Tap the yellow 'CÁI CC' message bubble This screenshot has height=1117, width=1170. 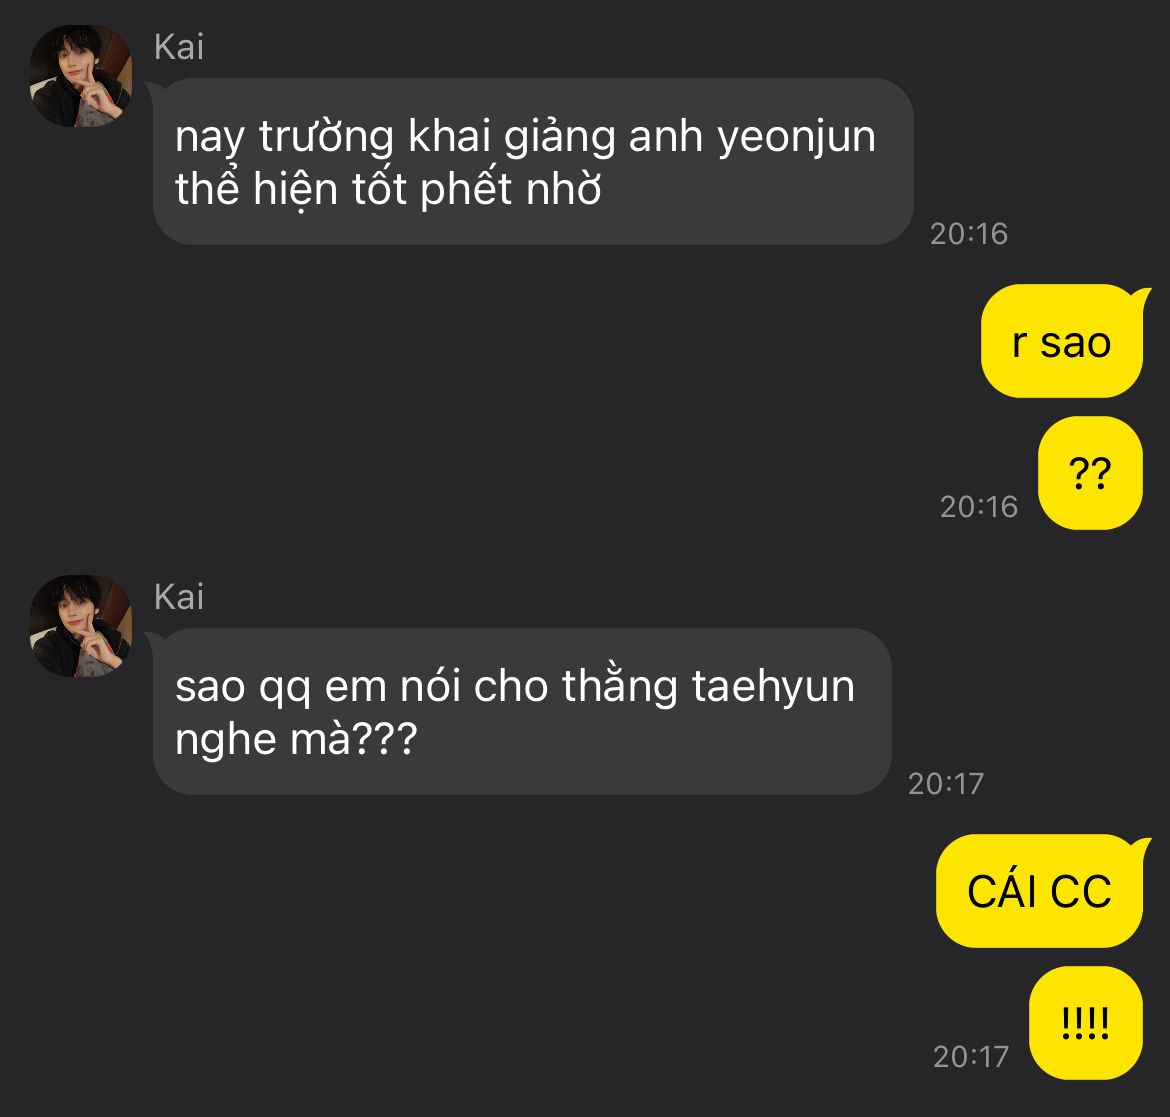[1039, 891]
